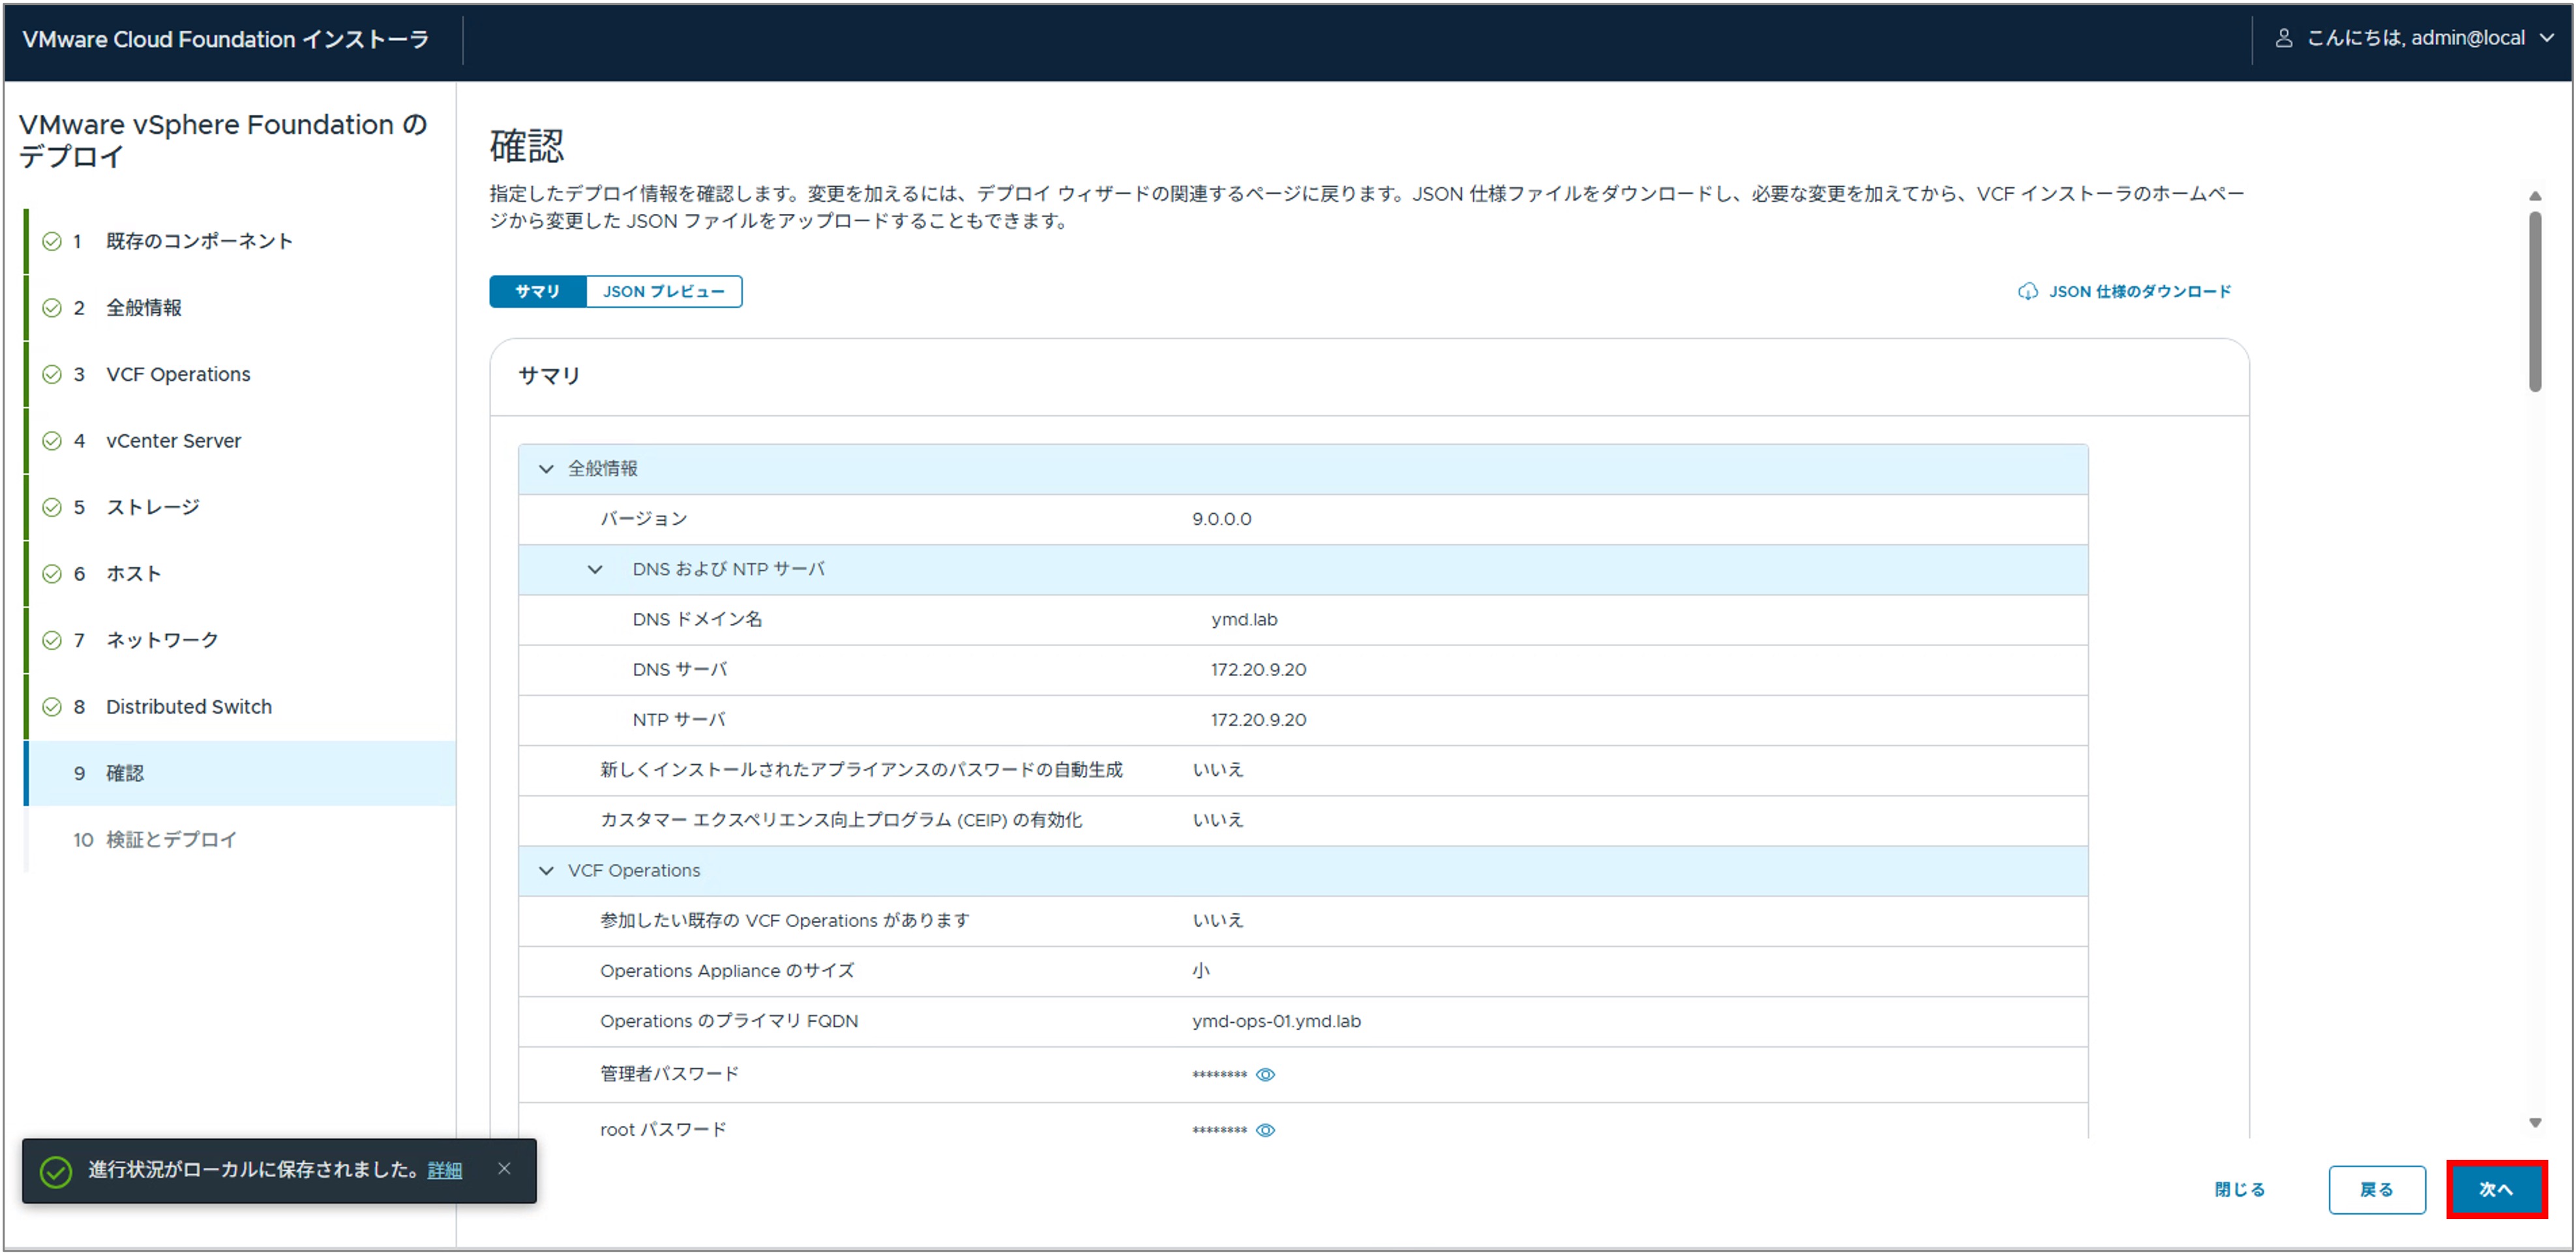This screenshot has height=1255, width=2576.
Task: Click the DNS ドメイン名 value ymd.lab
Action: click(1244, 619)
